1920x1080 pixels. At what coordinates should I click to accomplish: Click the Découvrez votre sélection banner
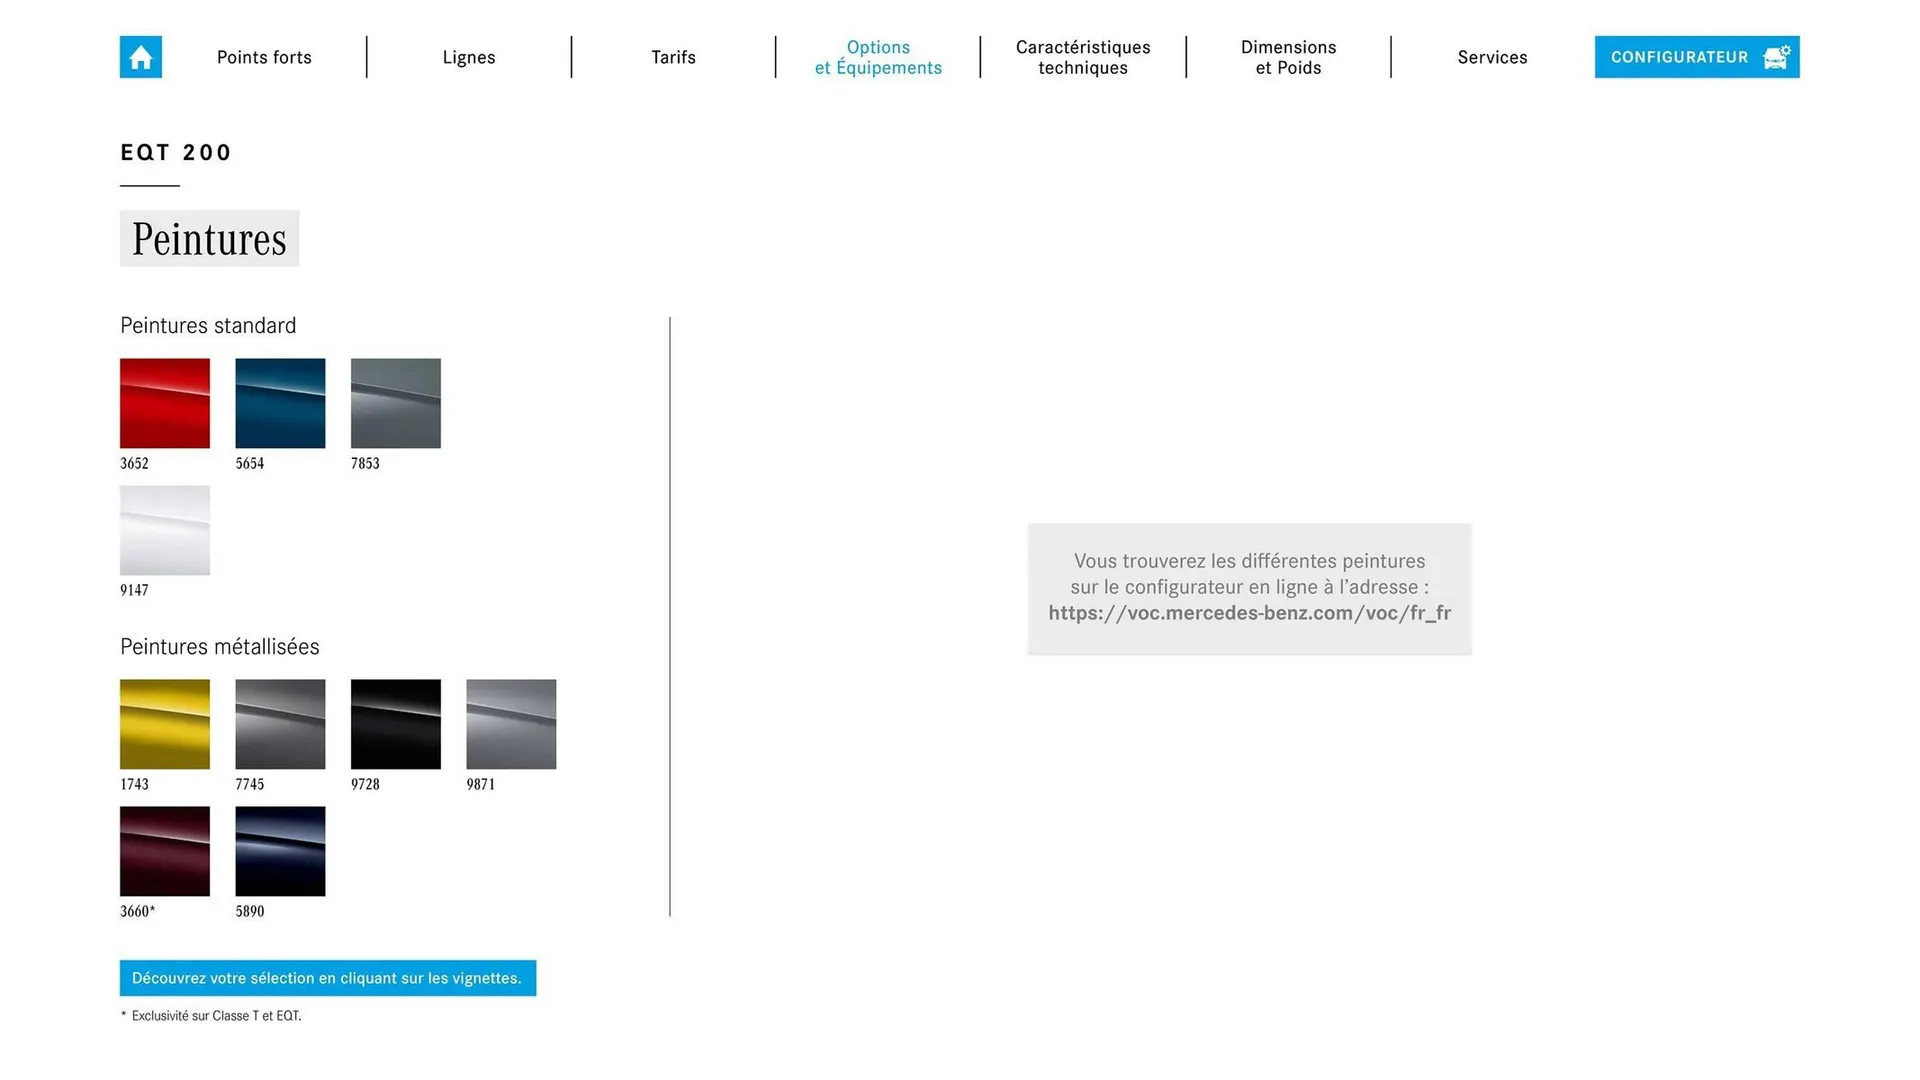point(327,978)
